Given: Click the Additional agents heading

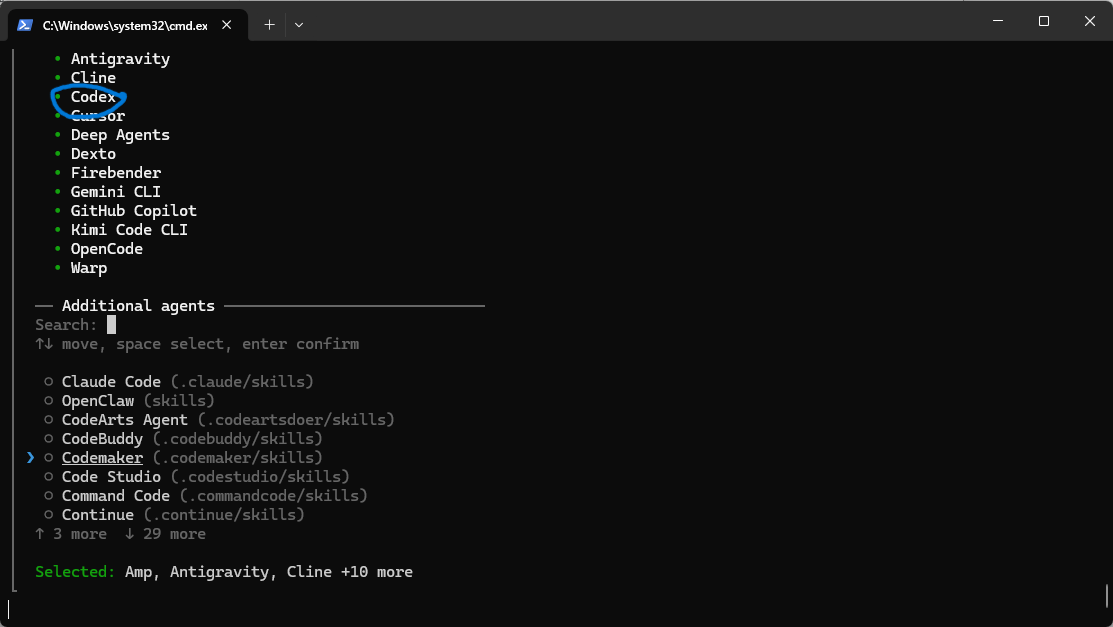Looking at the screenshot, I should (x=138, y=306).
